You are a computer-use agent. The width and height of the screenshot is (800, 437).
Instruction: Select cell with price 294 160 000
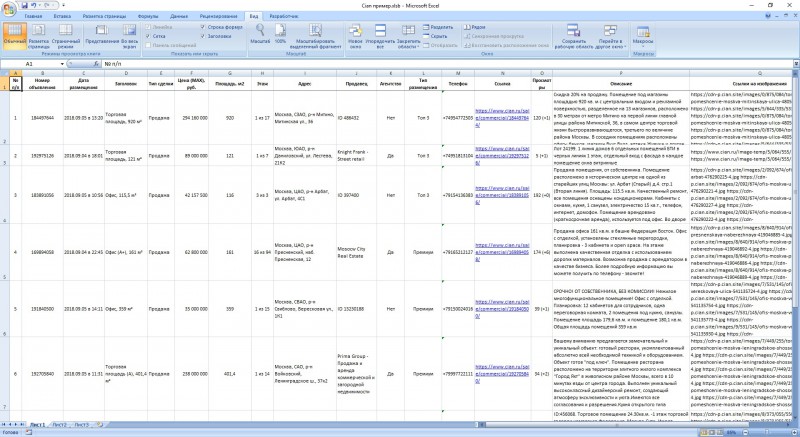pyautogui.click(x=191, y=118)
